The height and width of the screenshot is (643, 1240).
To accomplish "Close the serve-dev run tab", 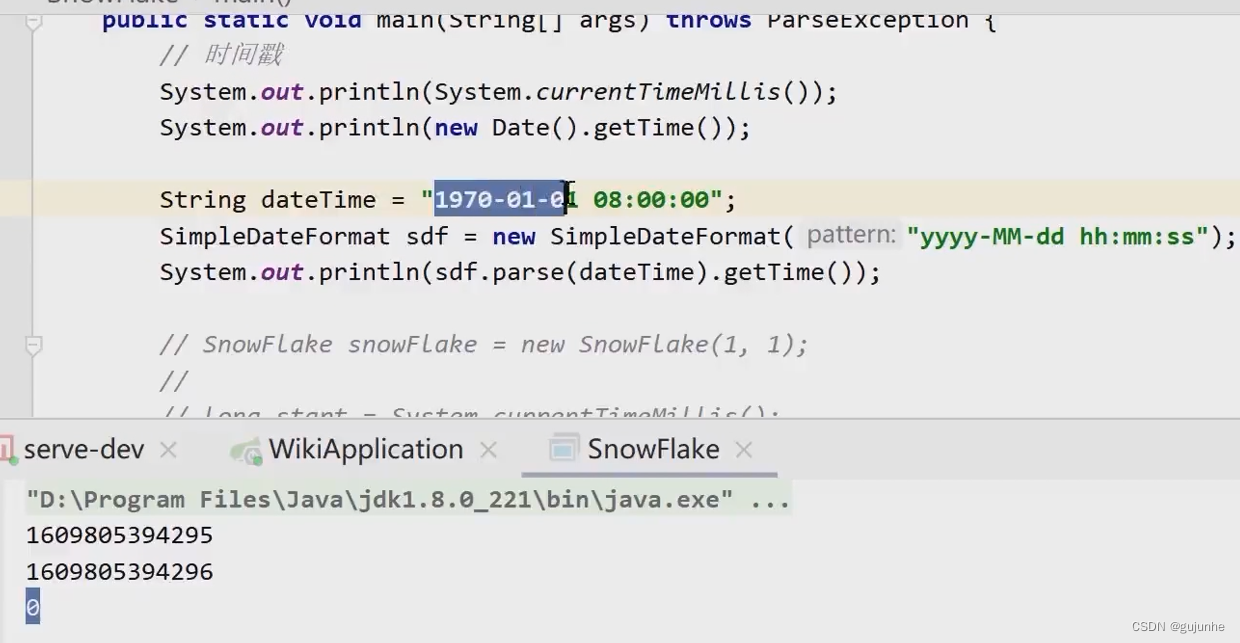I will tap(168, 451).
